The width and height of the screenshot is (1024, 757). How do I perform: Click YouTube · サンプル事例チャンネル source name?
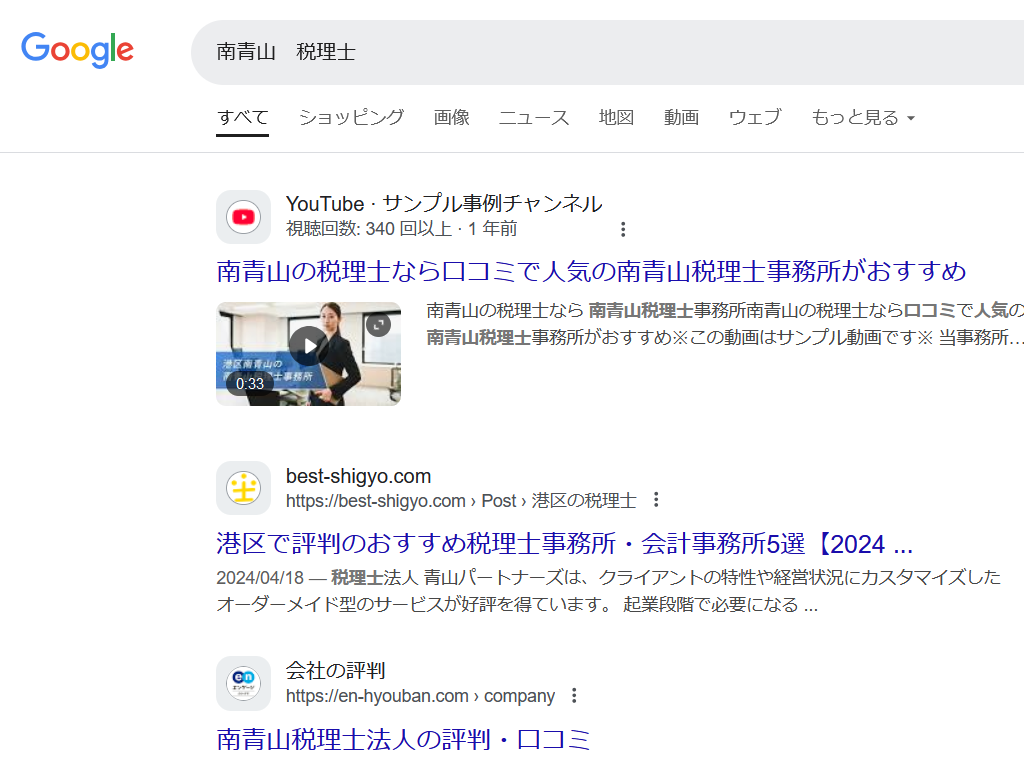[x=444, y=204]
